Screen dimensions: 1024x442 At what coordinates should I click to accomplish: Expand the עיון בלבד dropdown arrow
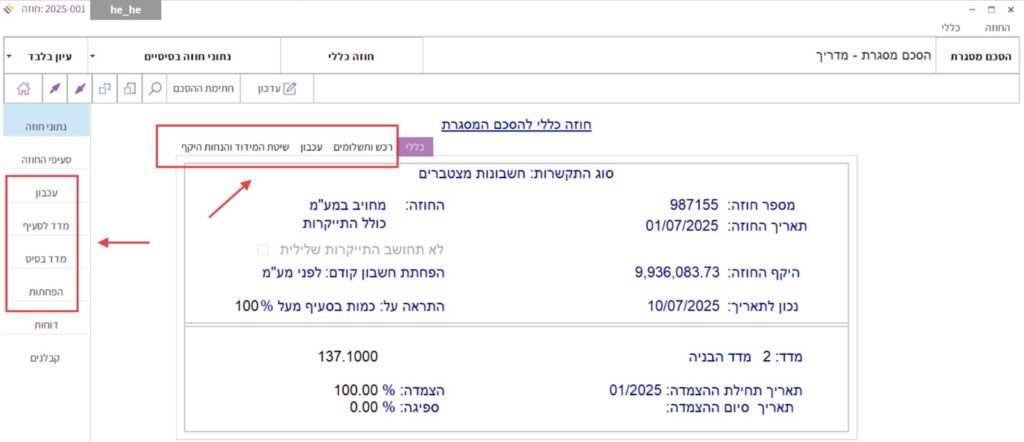coord(9,56)
